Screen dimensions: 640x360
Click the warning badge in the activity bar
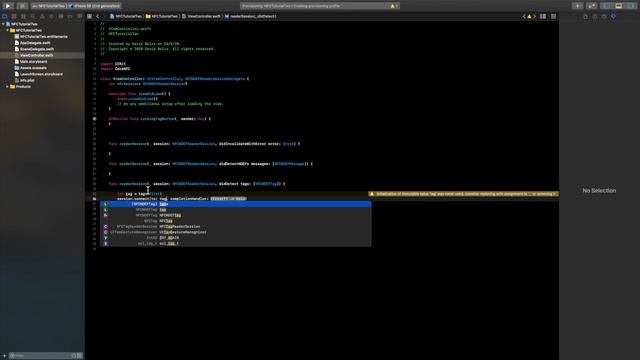(x=394, y=6)
